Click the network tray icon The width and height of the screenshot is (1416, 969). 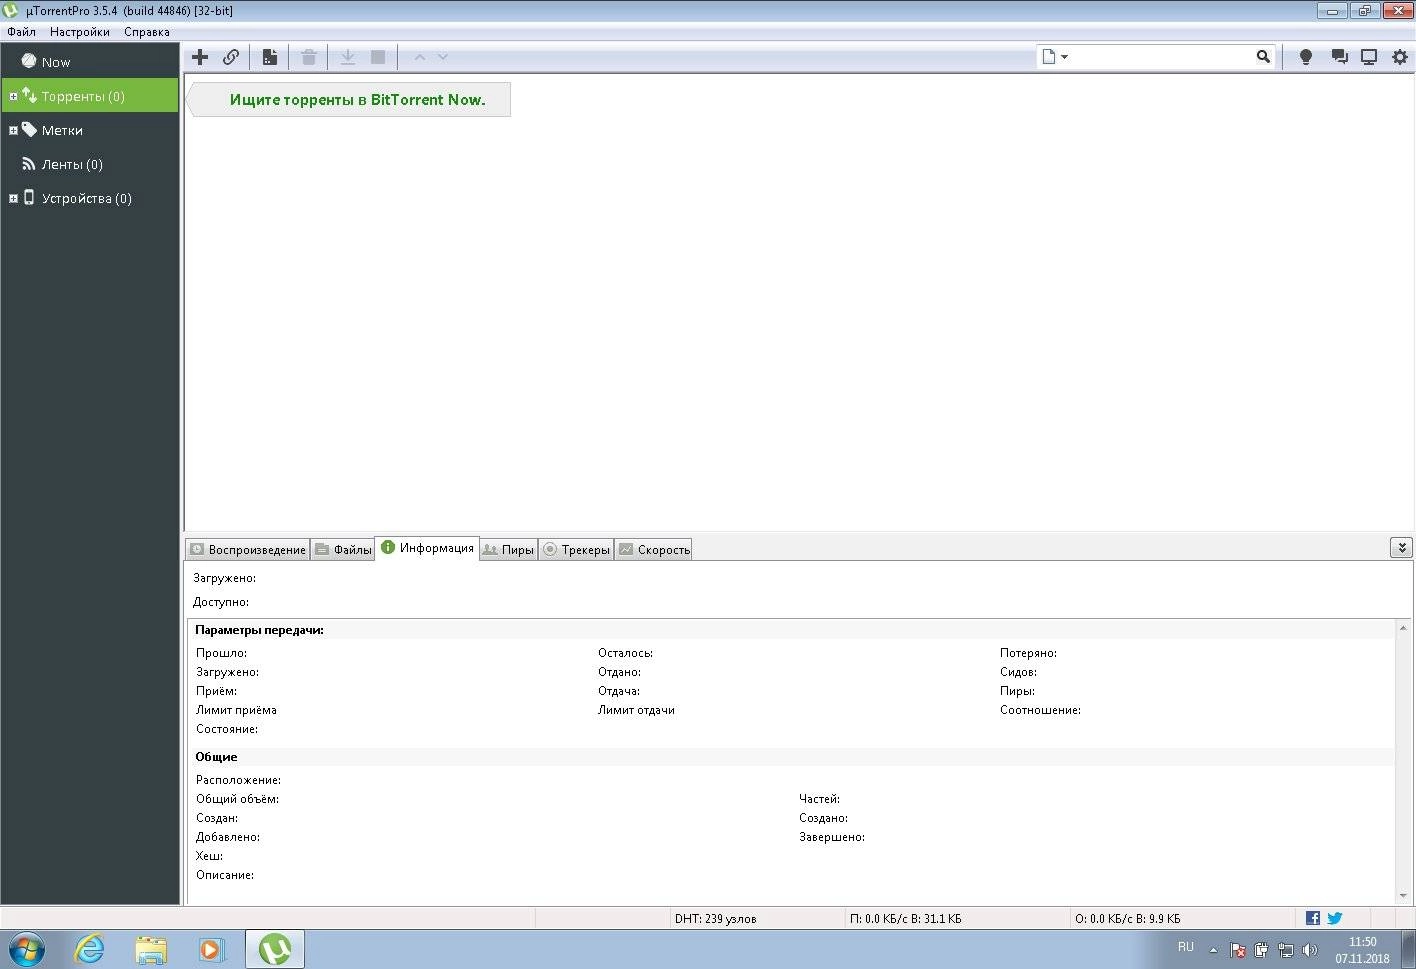coord(1285,950)
